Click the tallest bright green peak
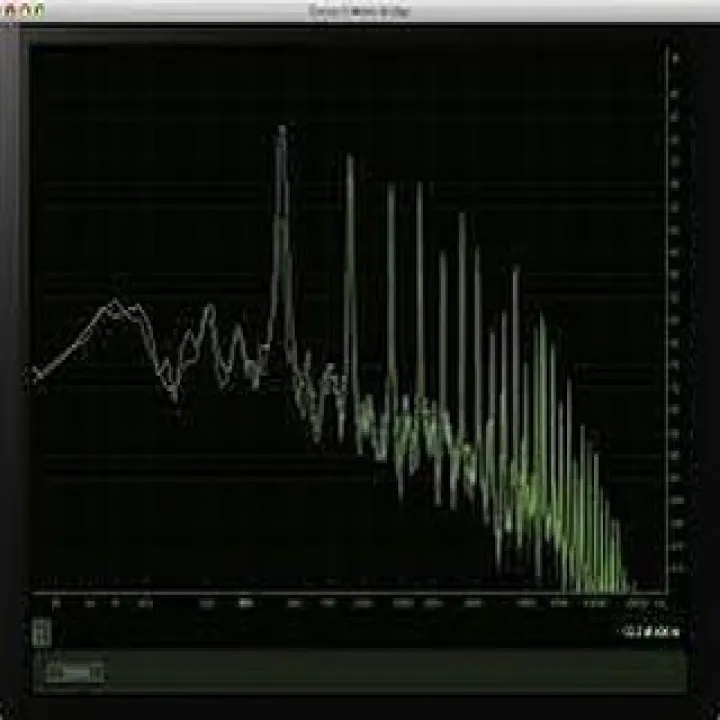This screenshot has height=720, width=720. click(541, 318)
